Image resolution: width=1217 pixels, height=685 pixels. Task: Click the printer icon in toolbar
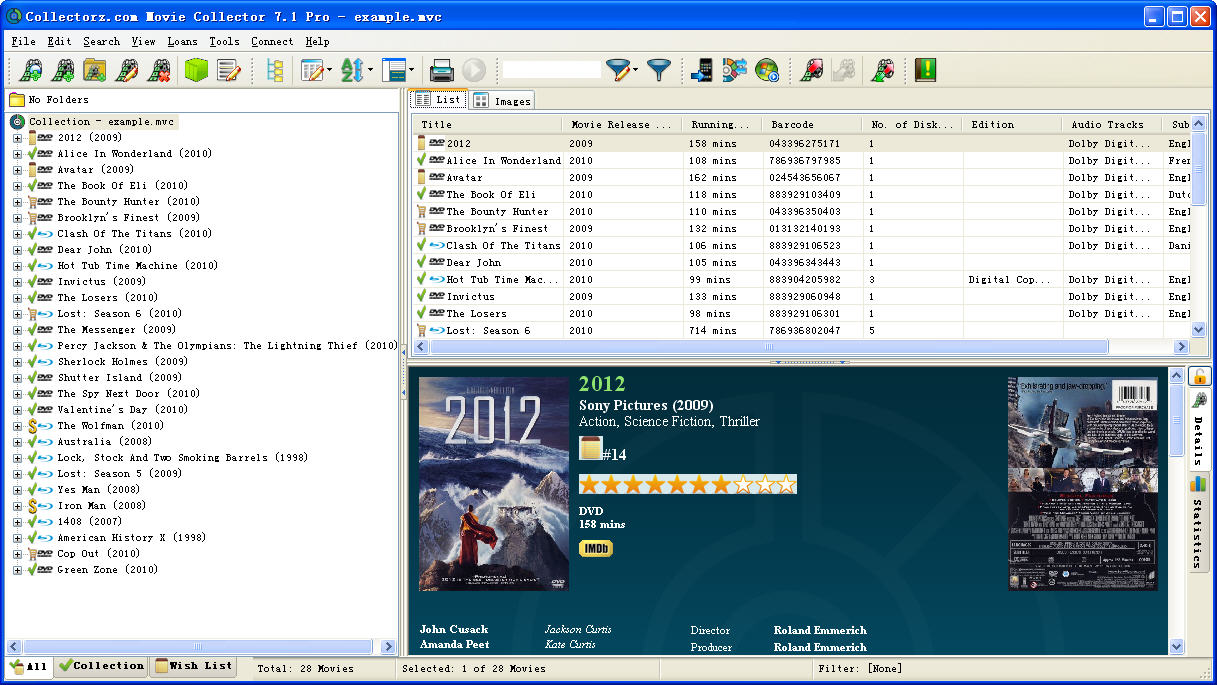pyautogui.click(x=442, y=70)
